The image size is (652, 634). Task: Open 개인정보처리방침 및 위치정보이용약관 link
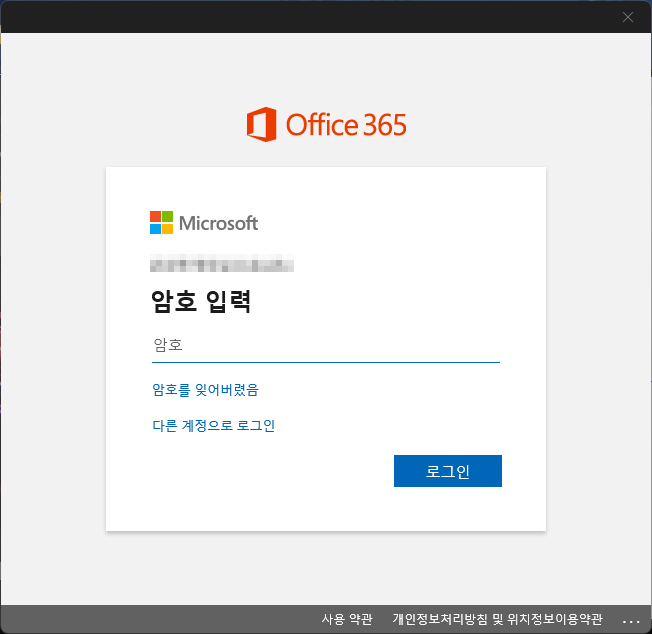pos(497,619)
